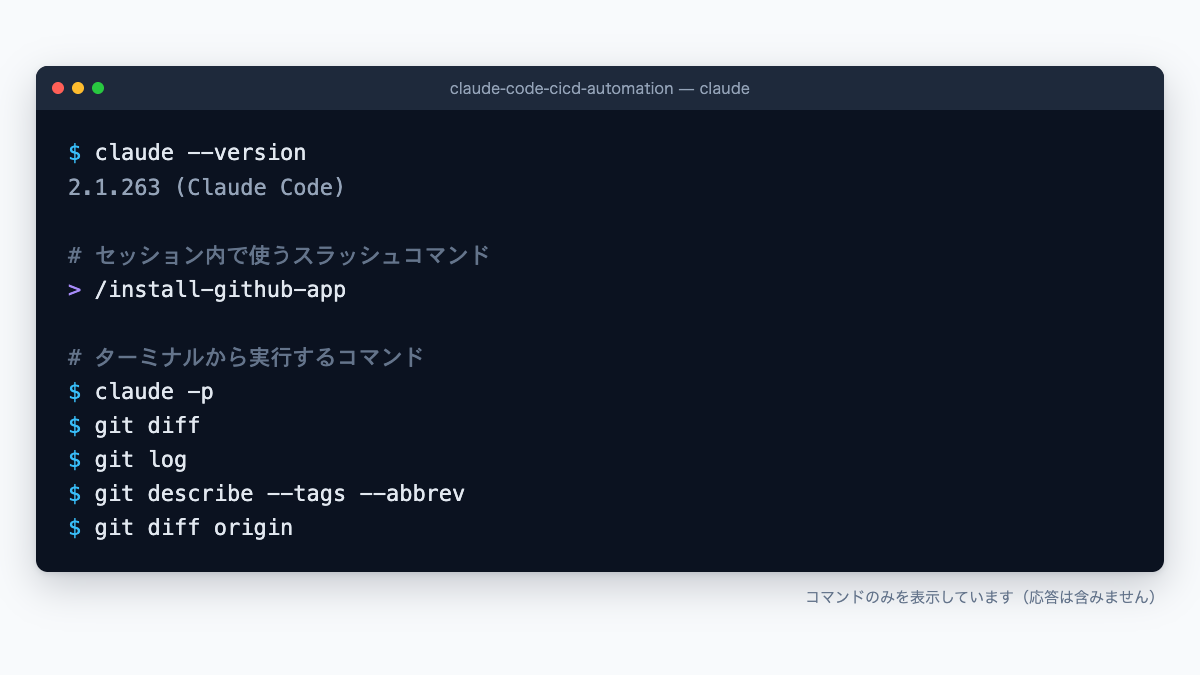Click the red close window button
The image size is (1200, 675).
58,88
